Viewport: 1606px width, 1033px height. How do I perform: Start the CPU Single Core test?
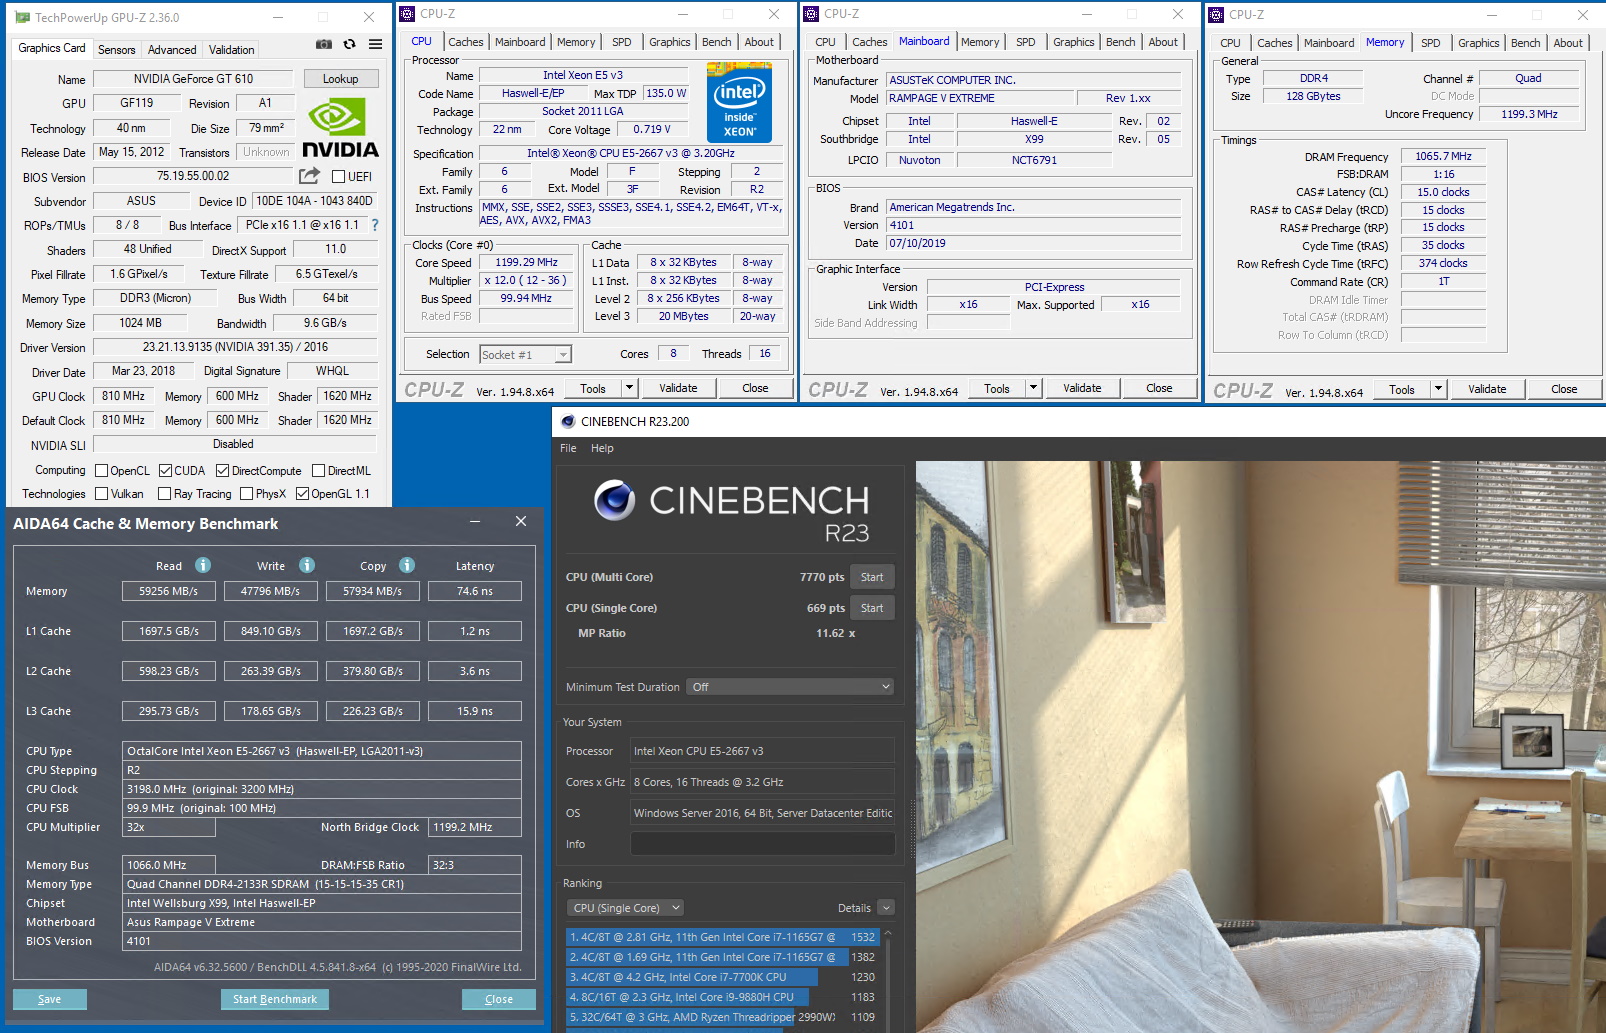click(x=872, y=608)
